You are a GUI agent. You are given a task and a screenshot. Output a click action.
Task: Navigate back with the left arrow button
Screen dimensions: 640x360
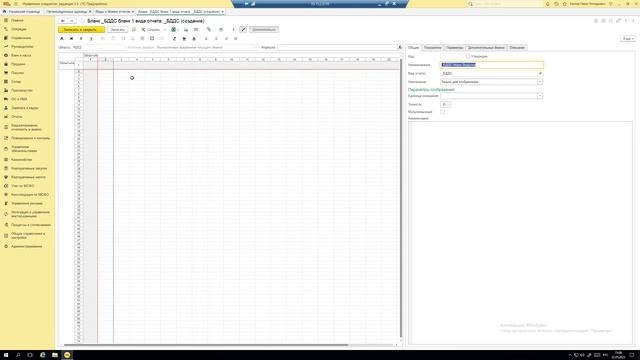(63, 20)
